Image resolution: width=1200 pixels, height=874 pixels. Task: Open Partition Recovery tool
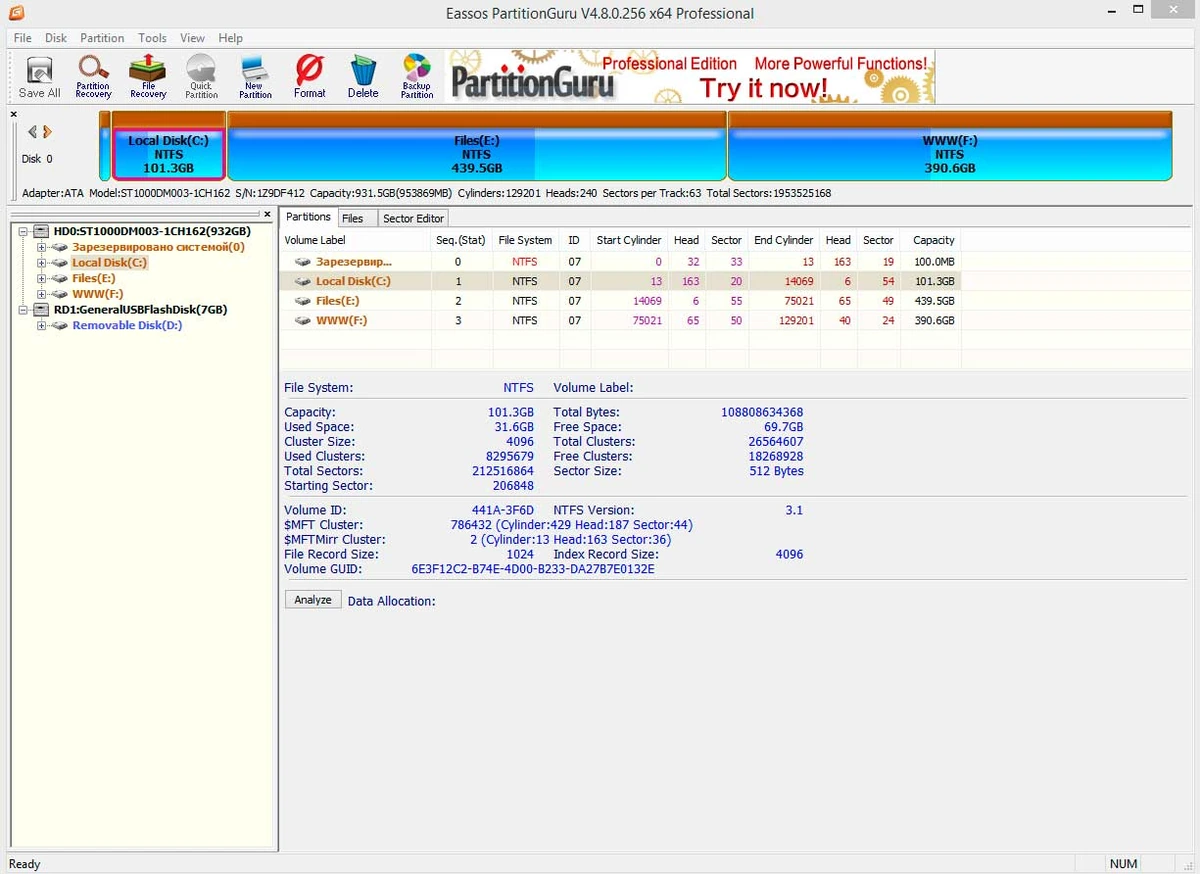pyautogui.click(x=93, y=76)
